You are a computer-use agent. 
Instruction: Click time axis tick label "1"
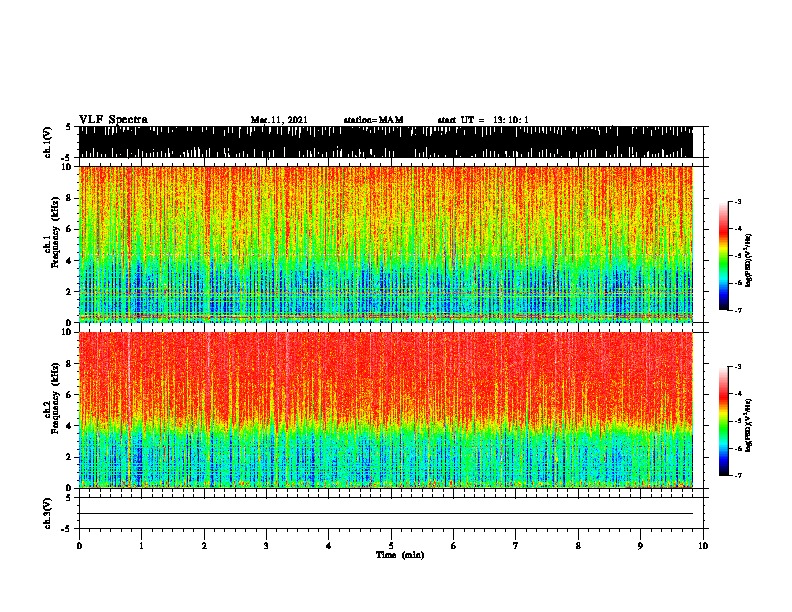tap(141, 546)
